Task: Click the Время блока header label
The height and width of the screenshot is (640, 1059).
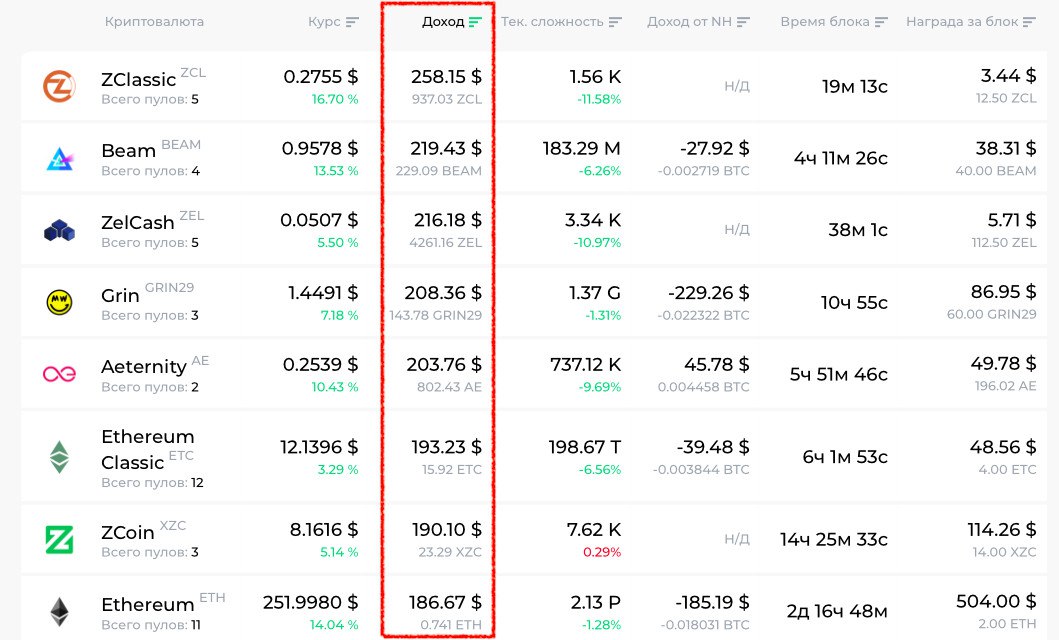Action: (x=825, y=22)
